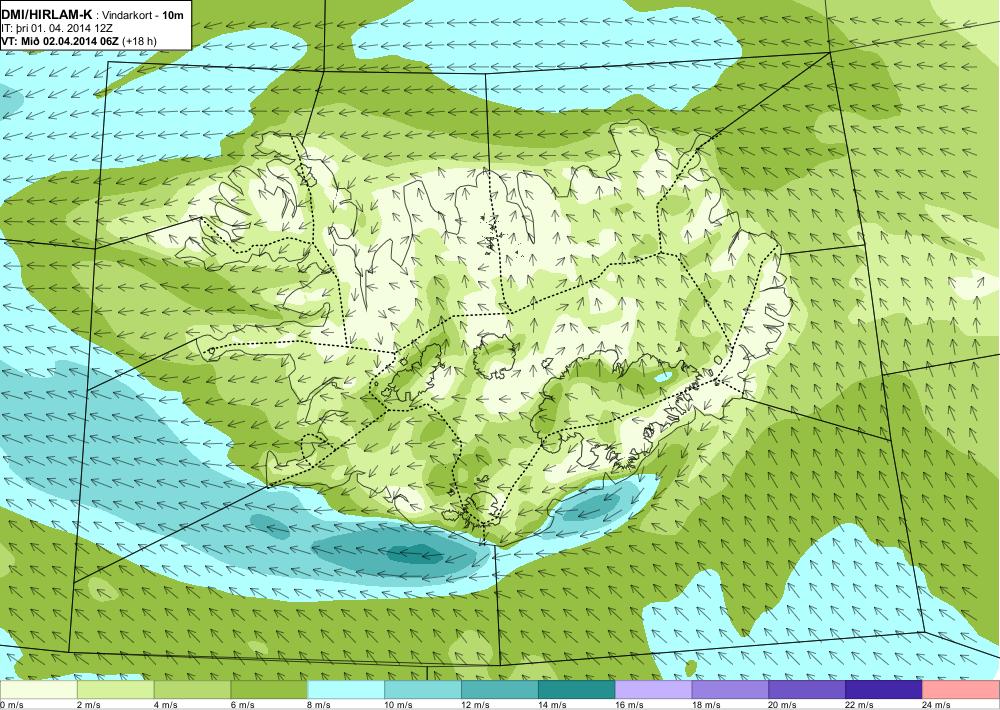Image resolution: width=1000 pixels, height=710 pixels.
Task: Click the 'VT: Mið 02.04.2014 06Z' valid time
Action: pyautogui.click(x=60, y=41)
